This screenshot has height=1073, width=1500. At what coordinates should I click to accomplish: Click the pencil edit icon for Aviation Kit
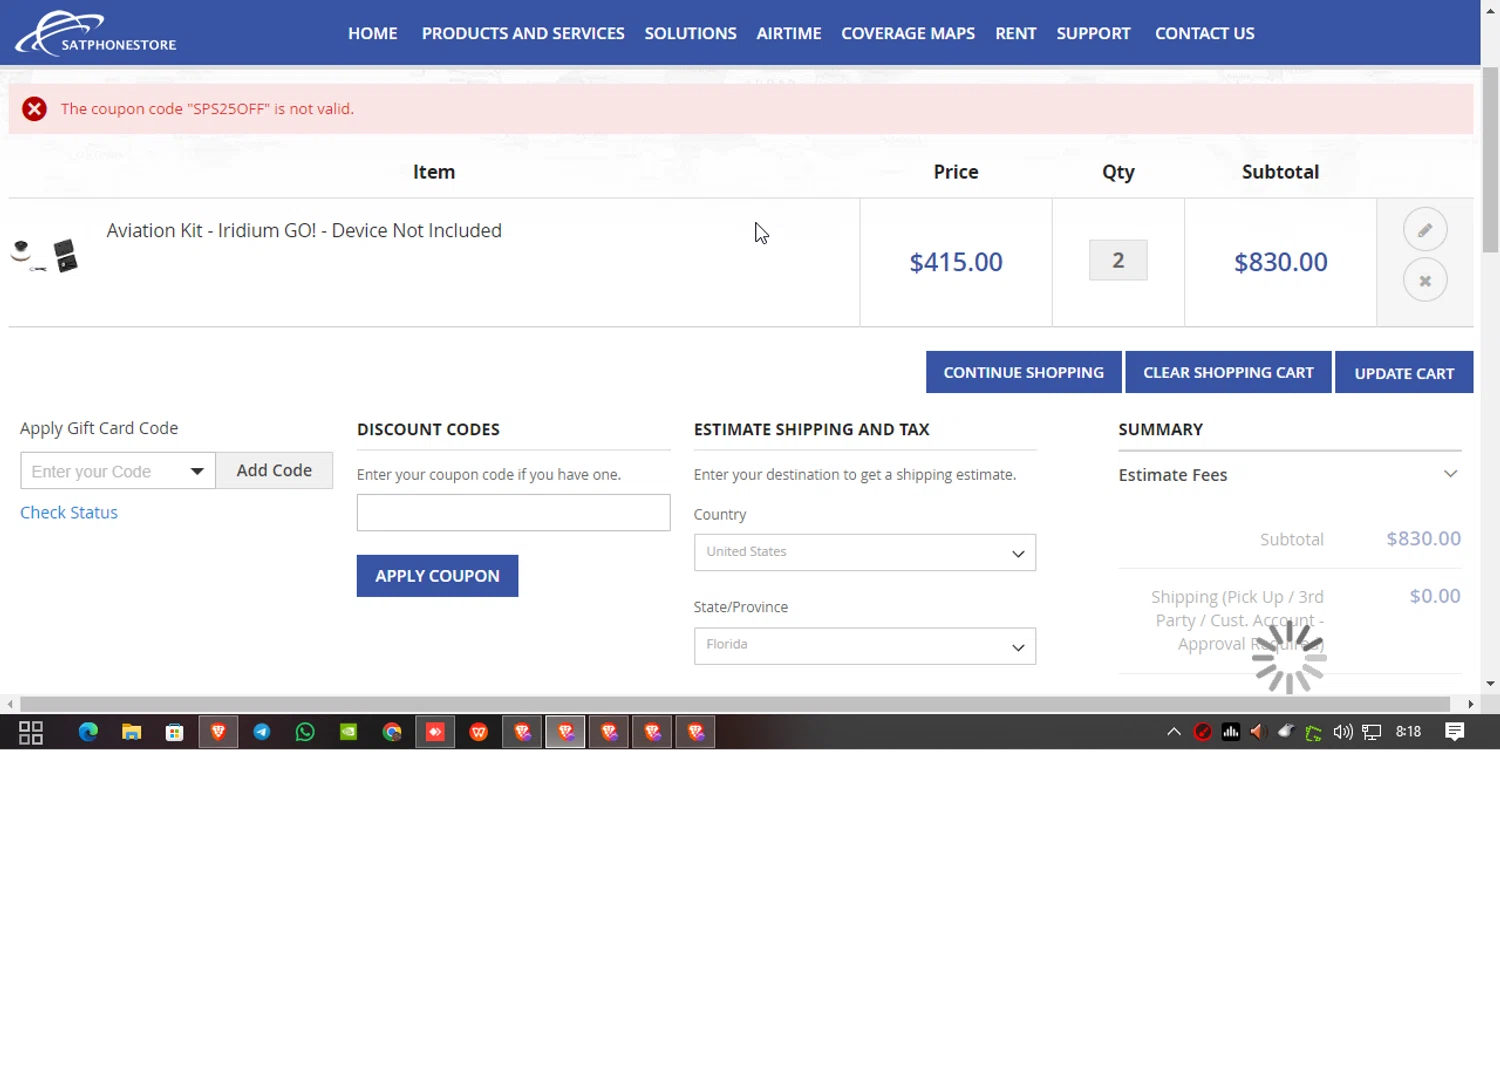1425,230
